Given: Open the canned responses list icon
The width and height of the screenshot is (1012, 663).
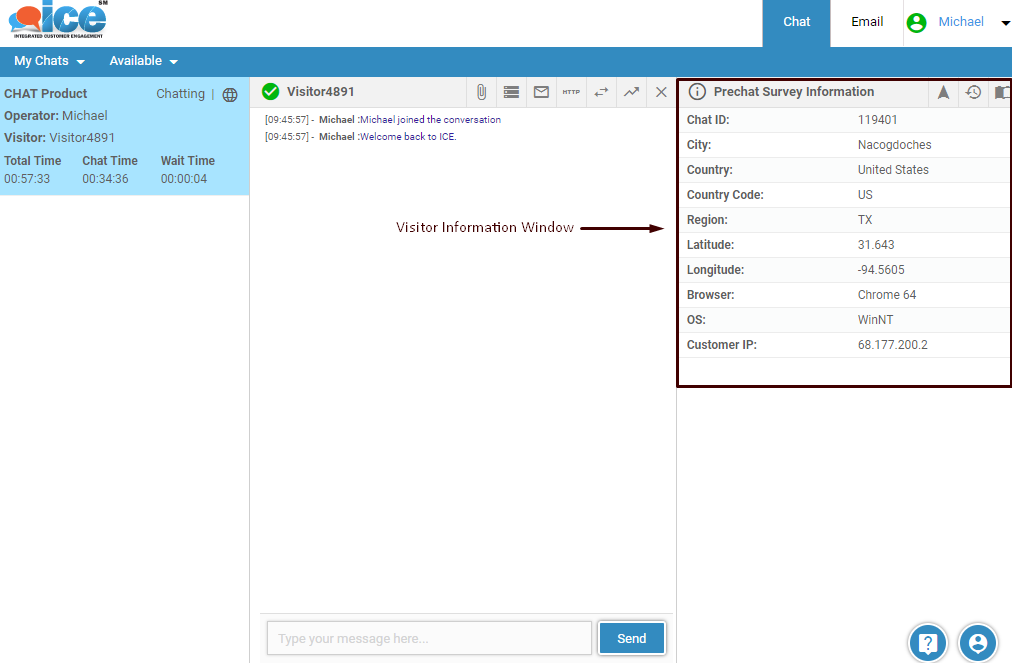Looking at the screenshot, I should [511, 92].
